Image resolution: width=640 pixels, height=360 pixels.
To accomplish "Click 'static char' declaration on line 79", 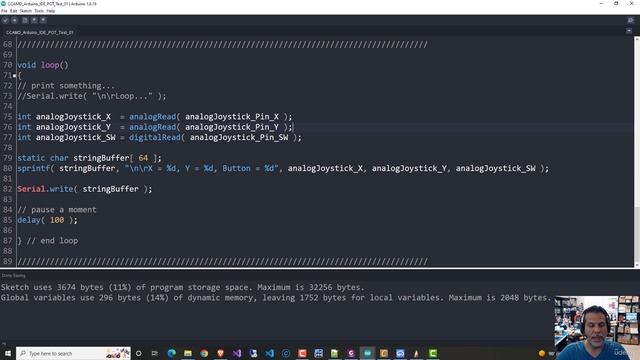I will click(43, 158).
